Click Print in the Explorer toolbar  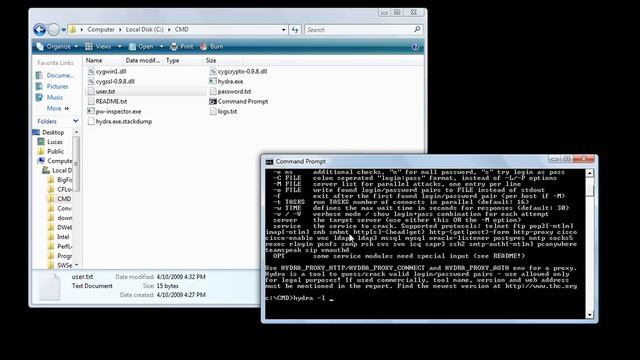(182, 47)
